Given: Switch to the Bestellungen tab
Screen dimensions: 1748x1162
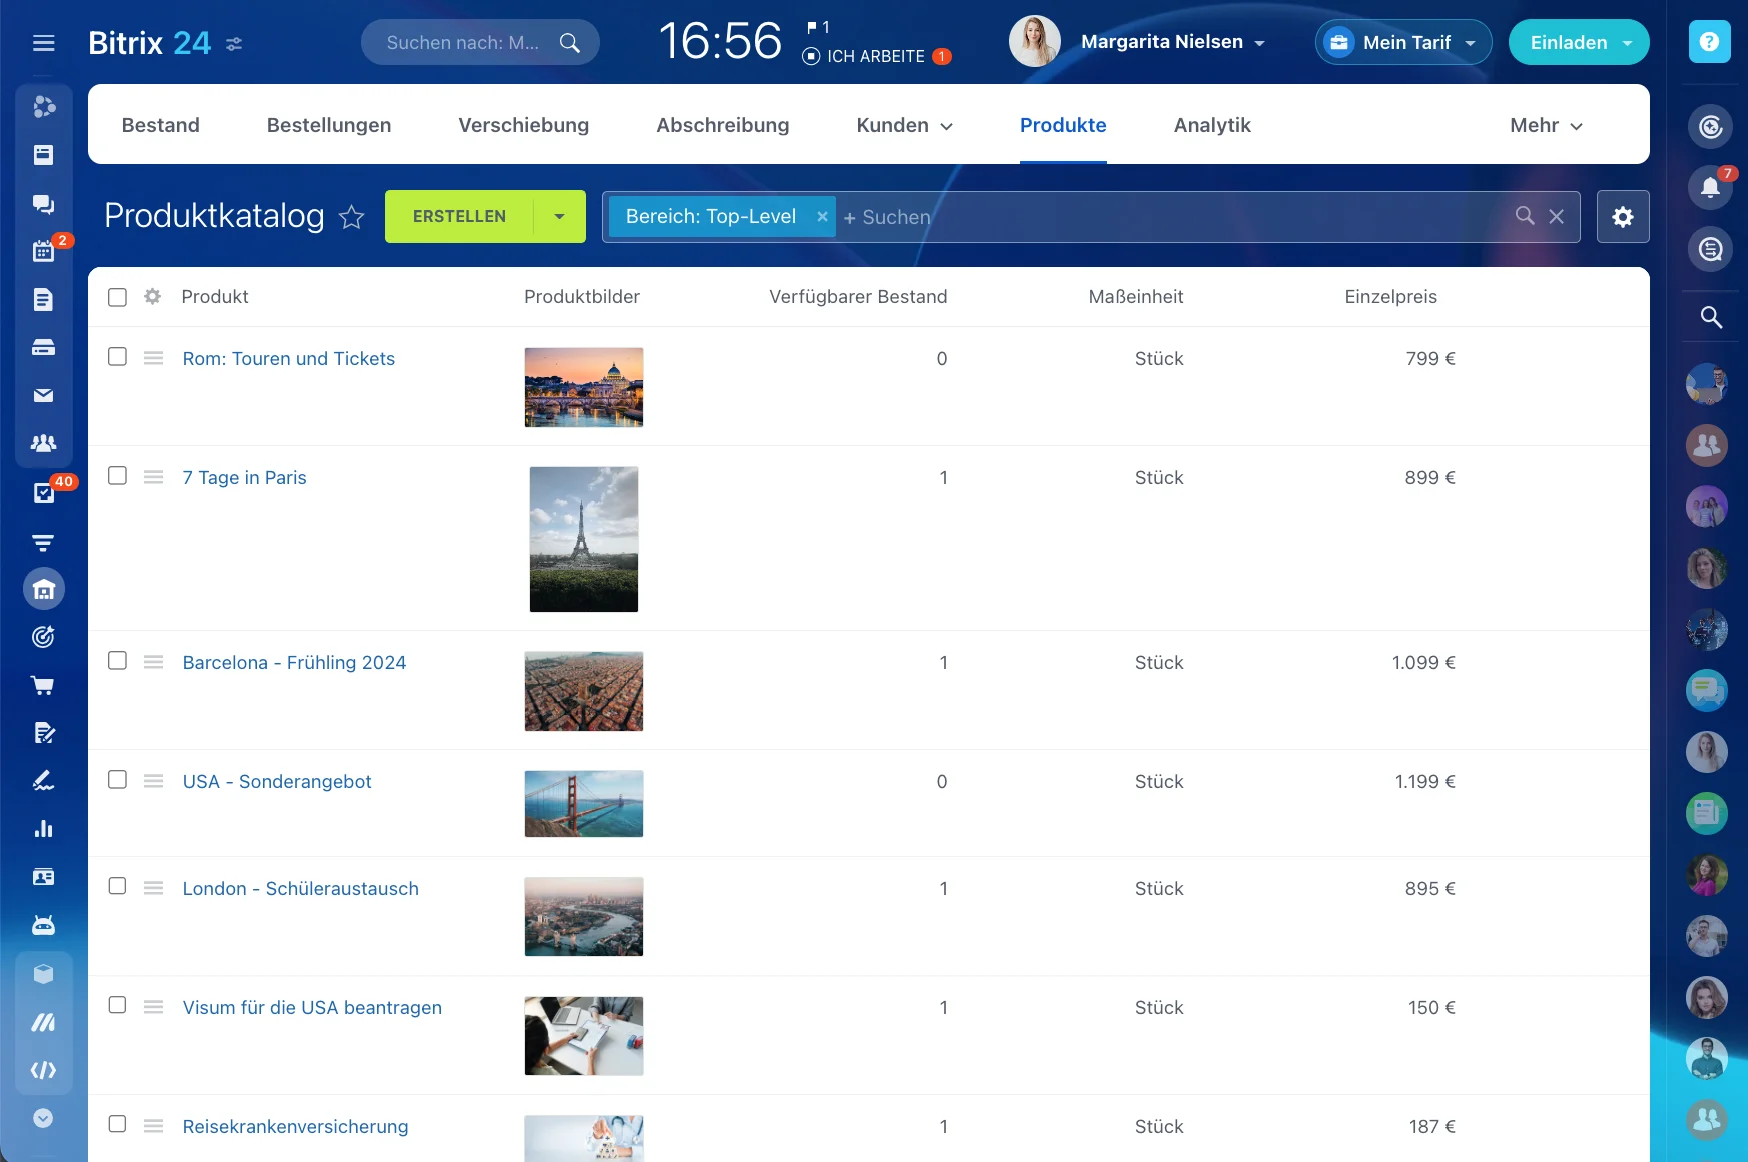Looking at the screenshot, I should click(x=328, y=125).
